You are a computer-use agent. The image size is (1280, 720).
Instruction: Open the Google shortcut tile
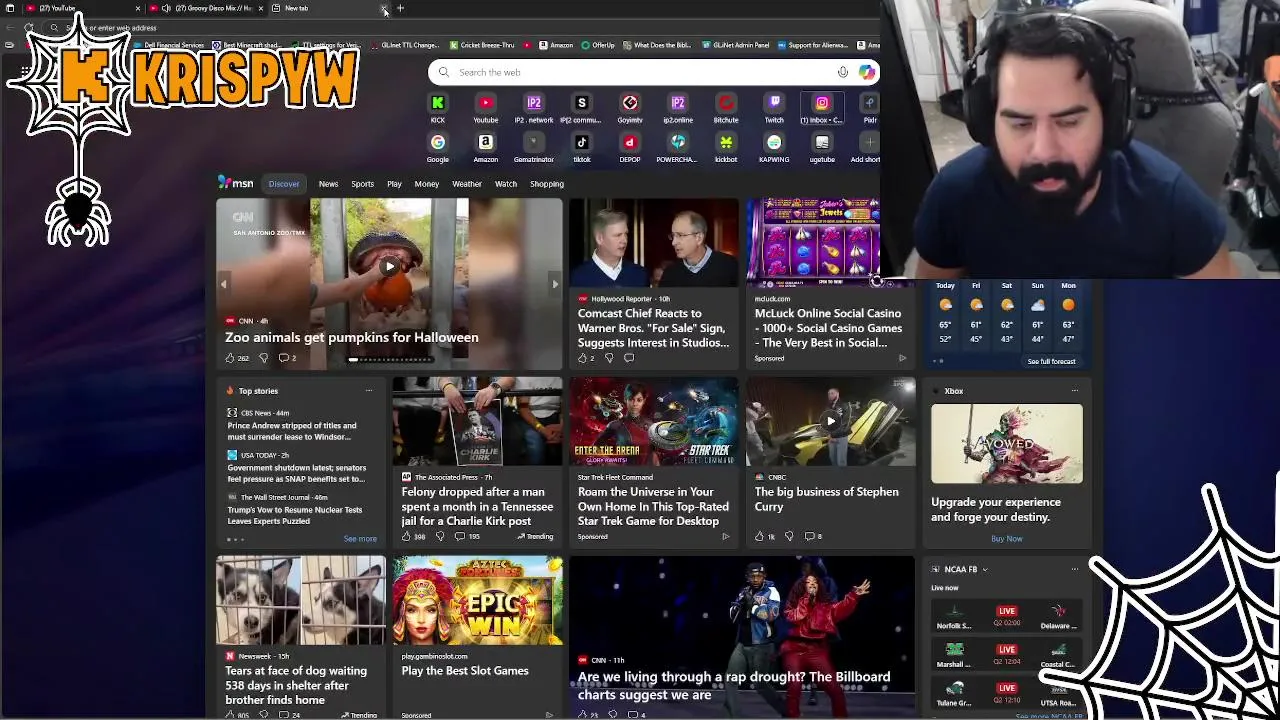click(x=437, y=148)
